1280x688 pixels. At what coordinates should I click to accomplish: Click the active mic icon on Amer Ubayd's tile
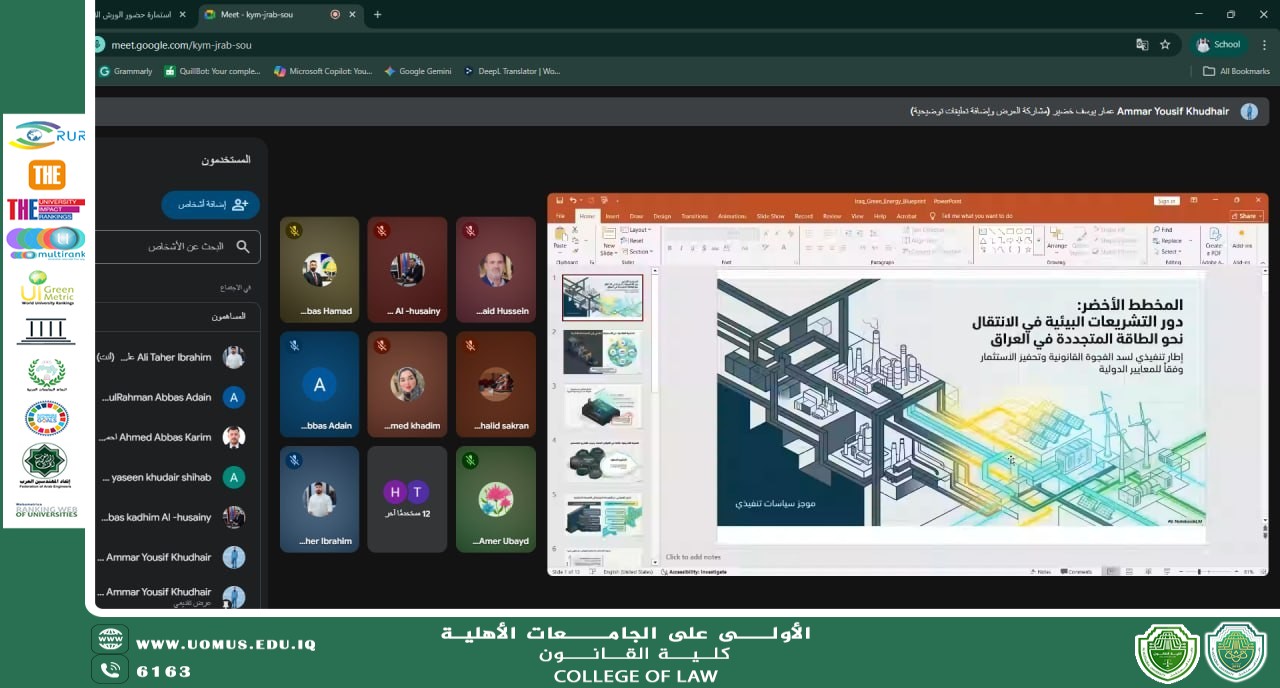[470, 461]
